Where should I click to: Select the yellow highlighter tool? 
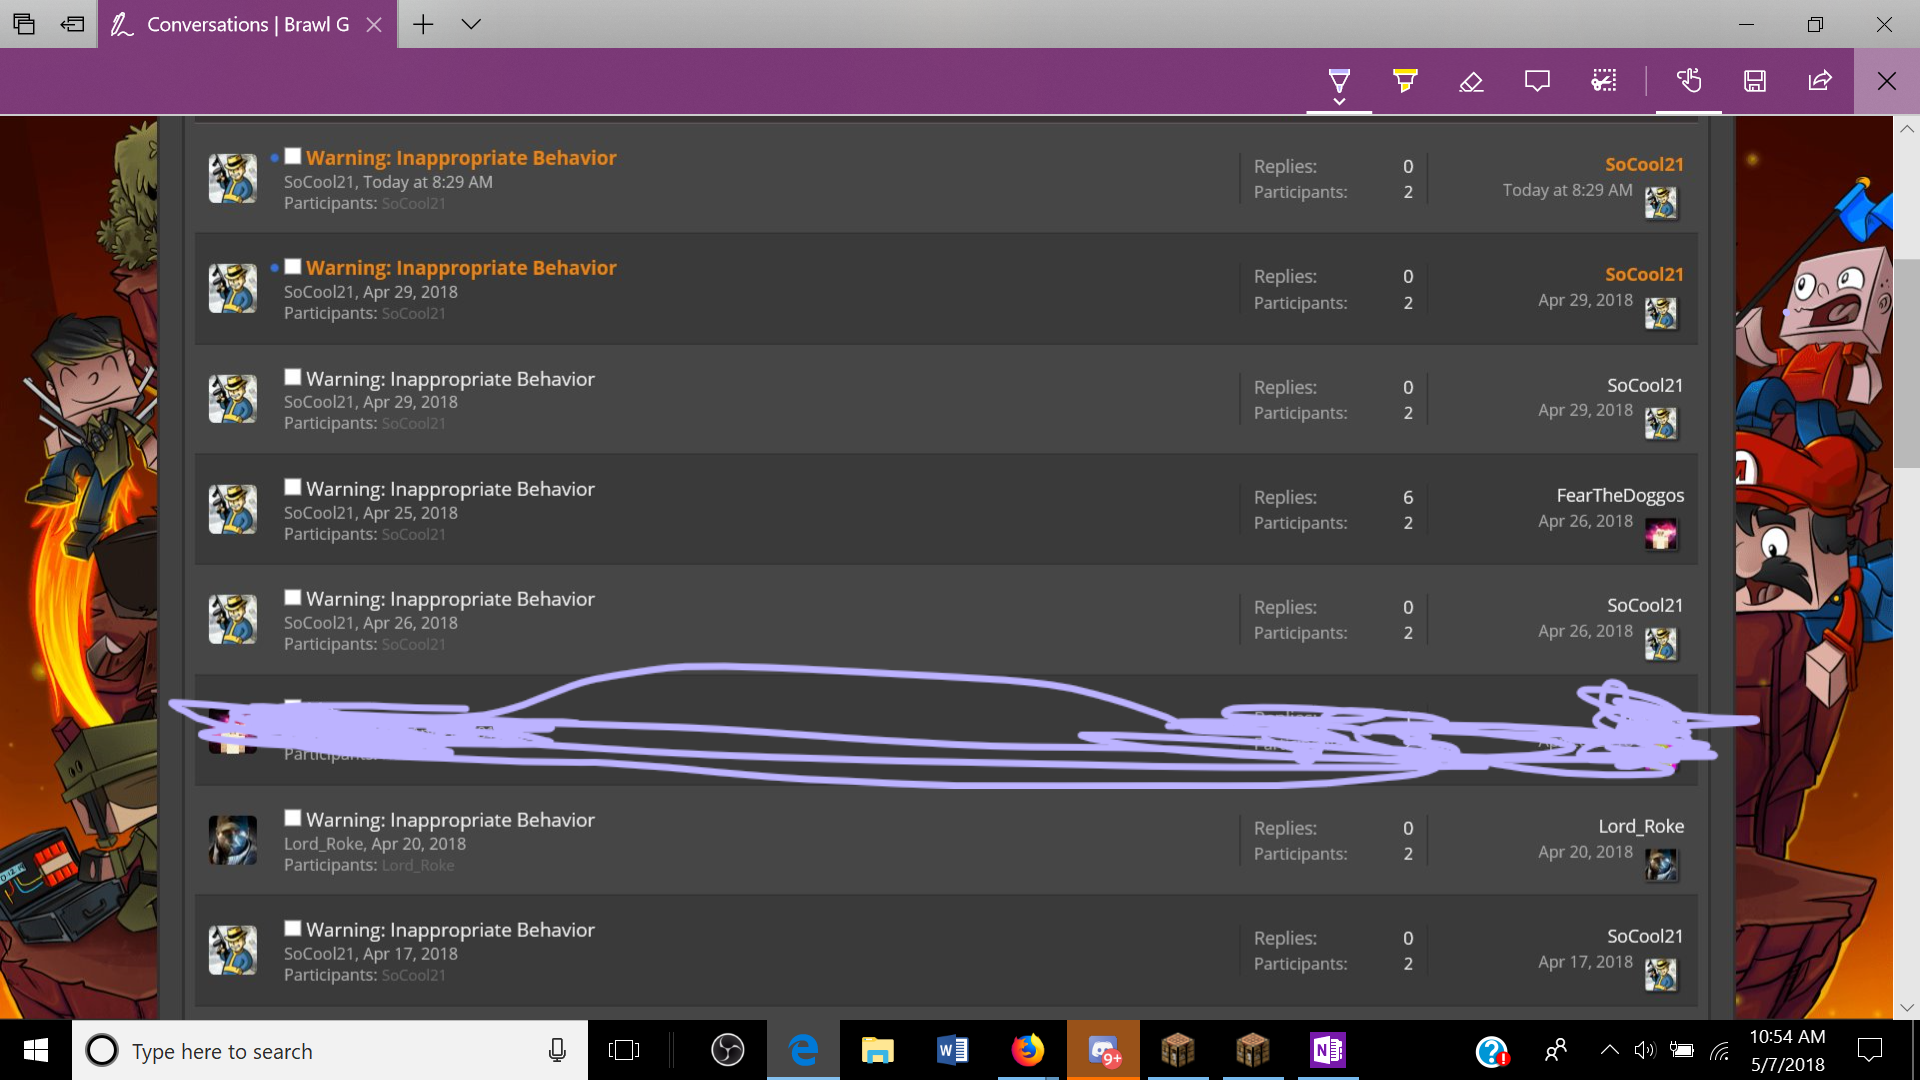pos(1405,81)
